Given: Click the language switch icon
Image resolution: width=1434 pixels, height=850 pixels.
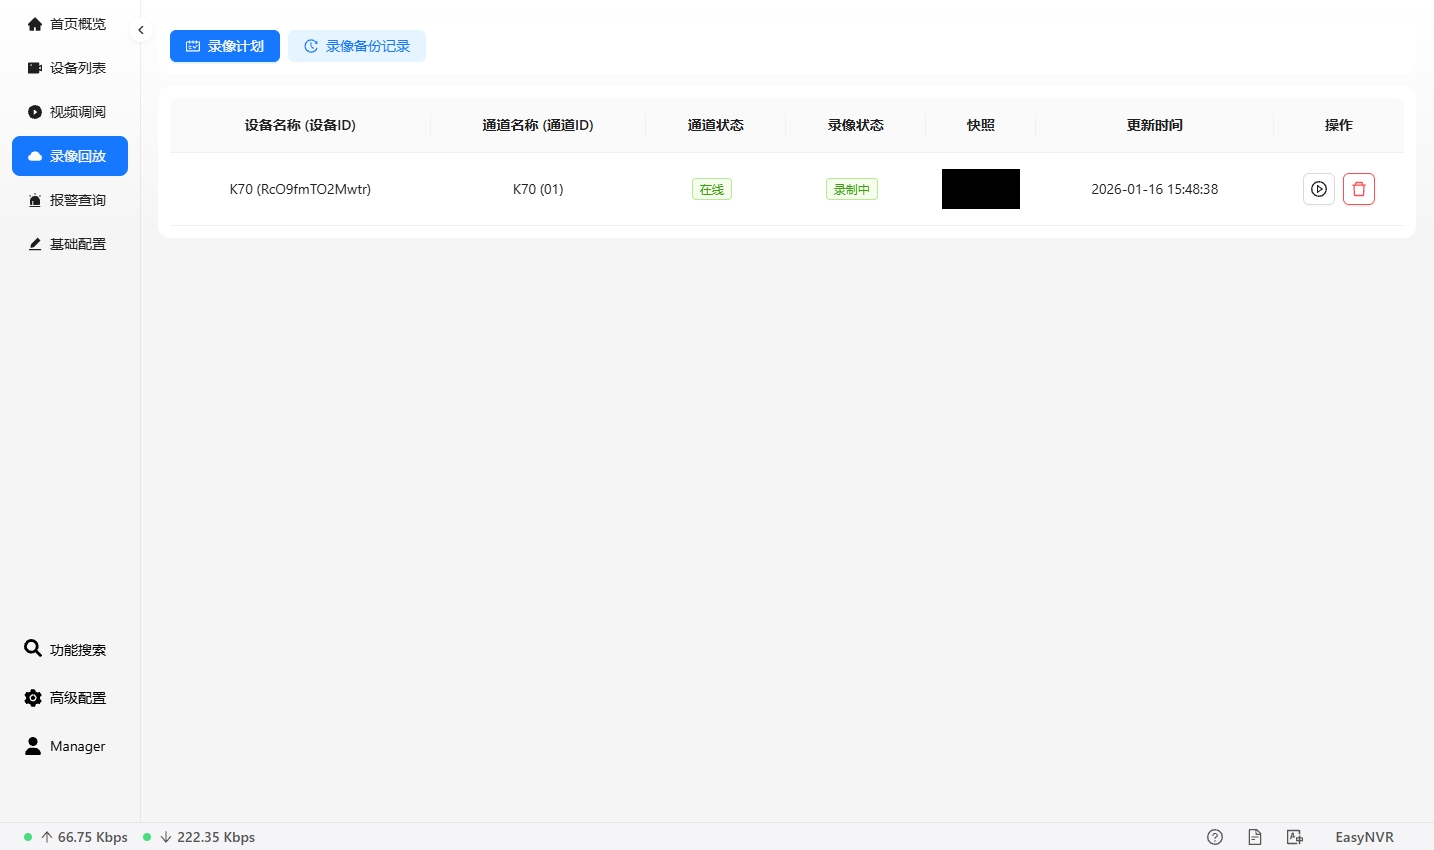Looking at the screenshot, I should 1295,837.
